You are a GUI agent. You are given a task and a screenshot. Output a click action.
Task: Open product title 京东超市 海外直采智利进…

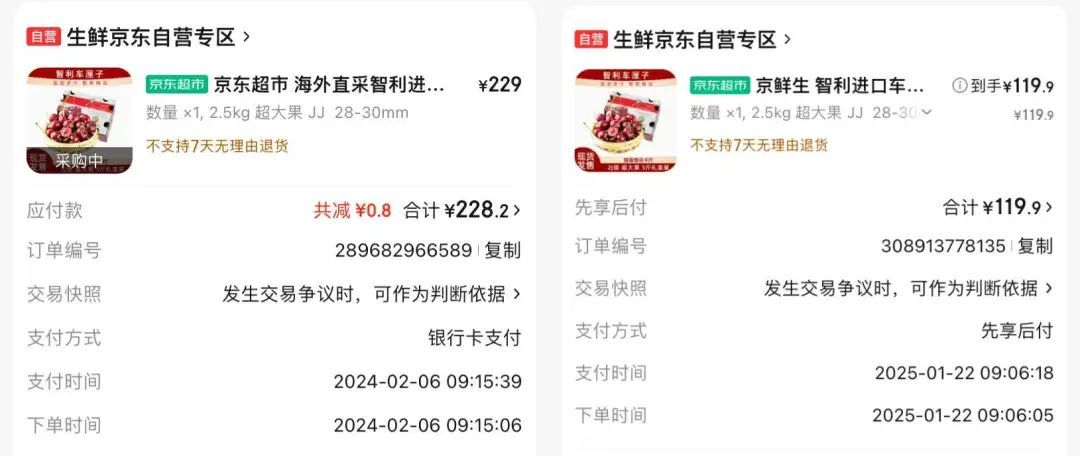coord(329,85)
